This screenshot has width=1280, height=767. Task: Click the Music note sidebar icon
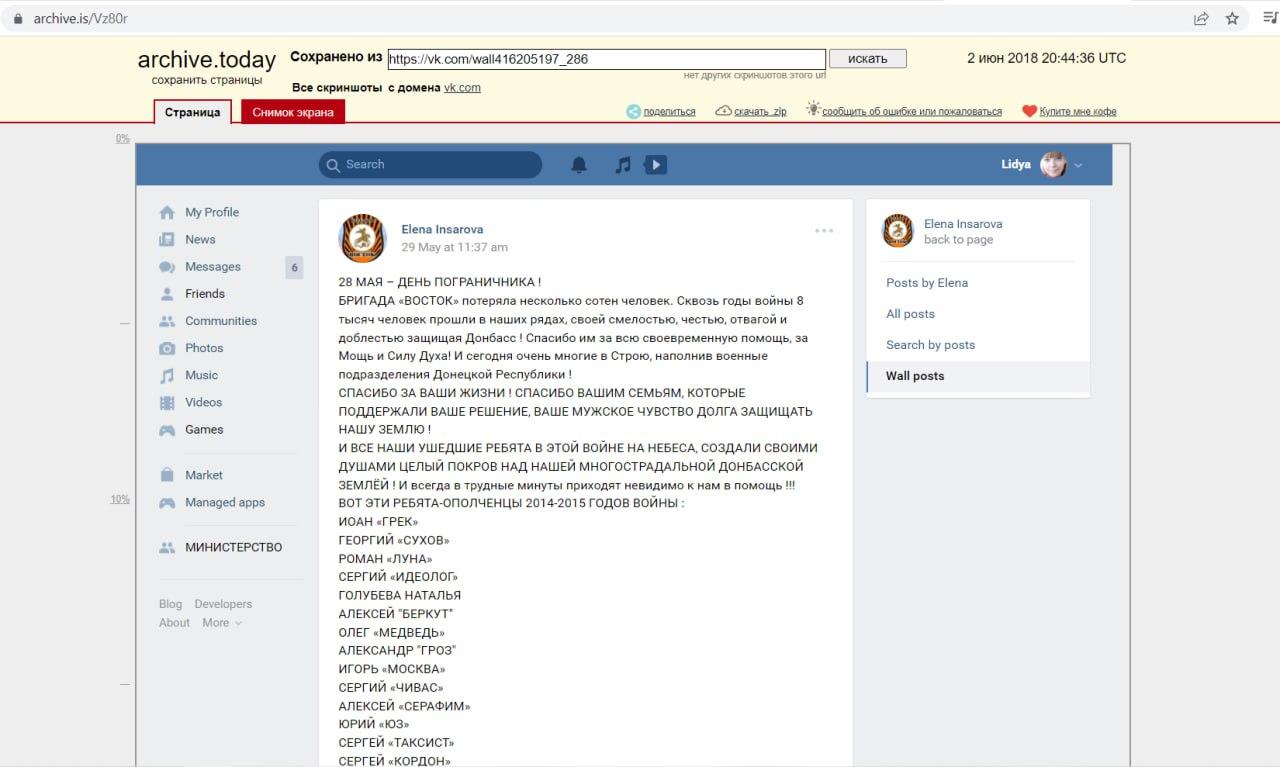pos(167,375)
